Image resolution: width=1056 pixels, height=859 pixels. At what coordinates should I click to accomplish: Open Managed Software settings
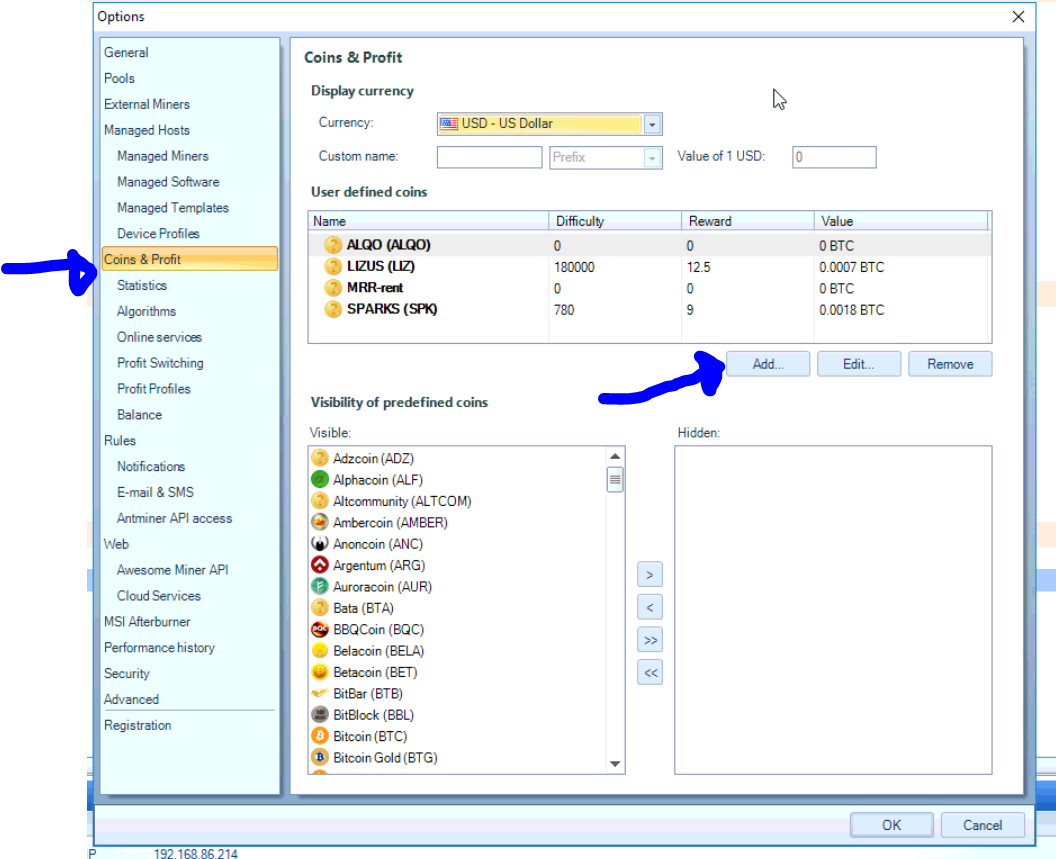[x=168, y=182]
